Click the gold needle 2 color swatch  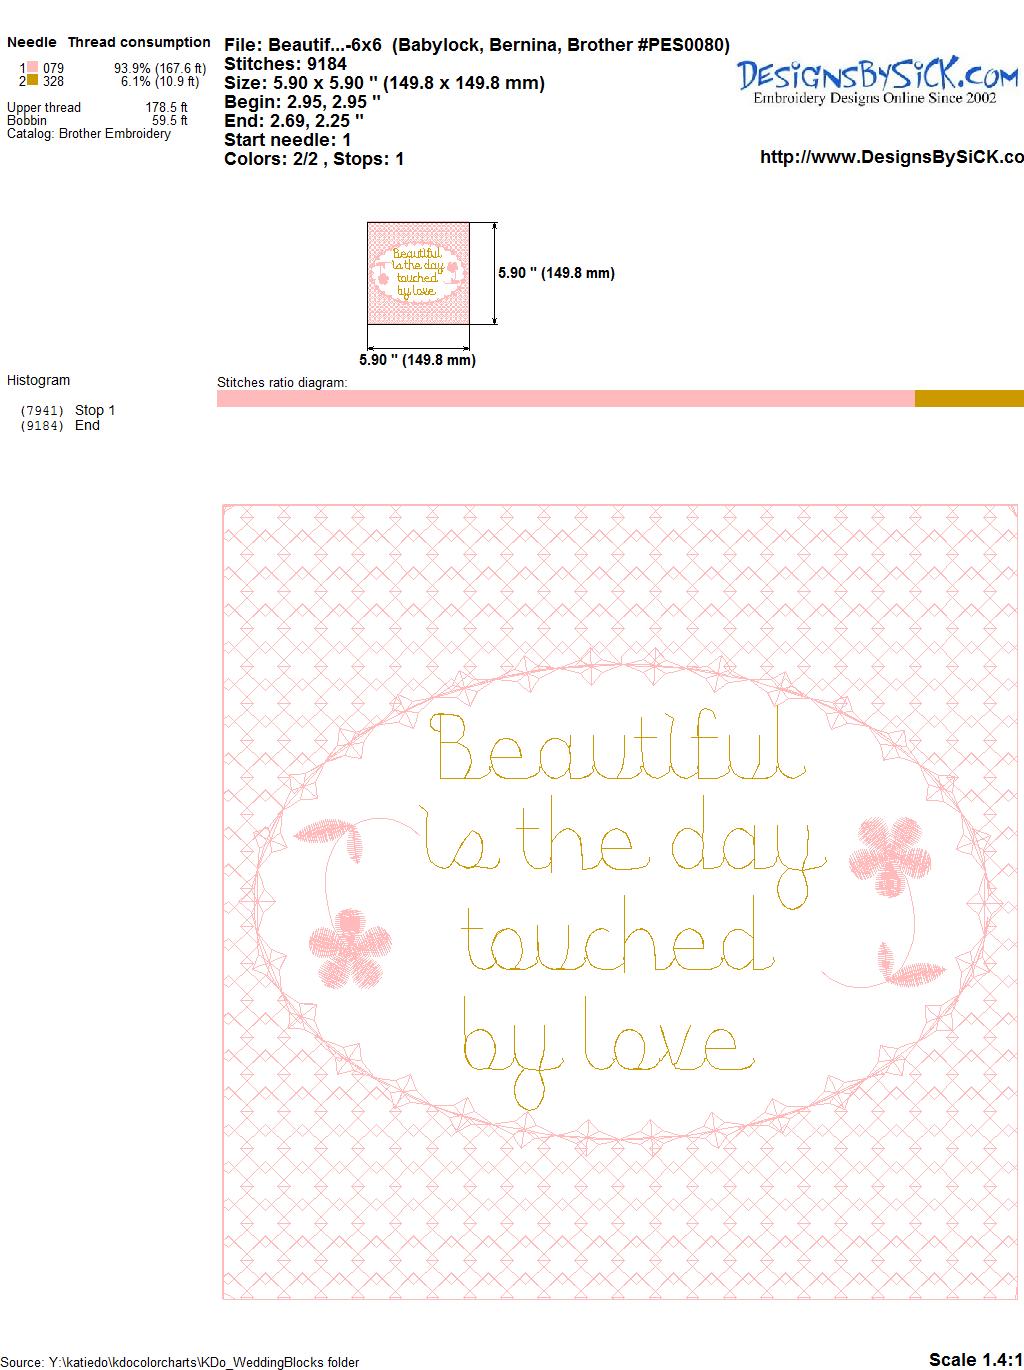(33, 80)
